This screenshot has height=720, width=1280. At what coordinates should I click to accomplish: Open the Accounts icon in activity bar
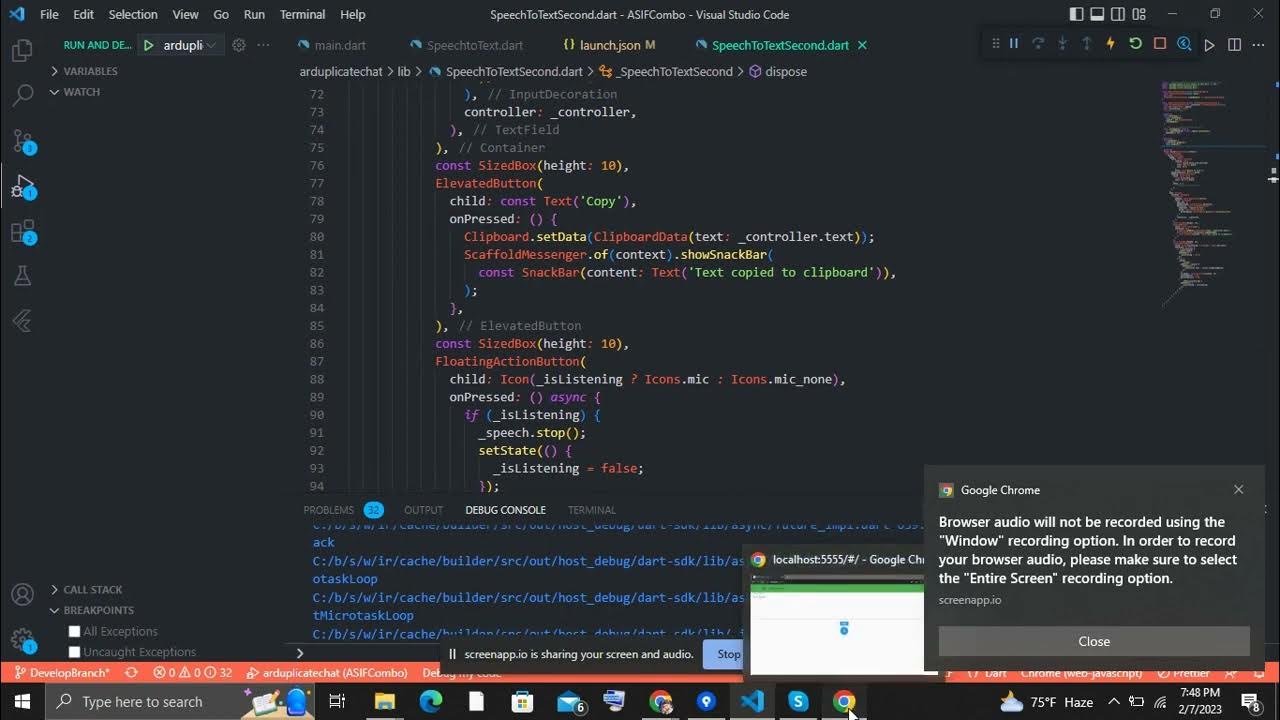(22, 595)
